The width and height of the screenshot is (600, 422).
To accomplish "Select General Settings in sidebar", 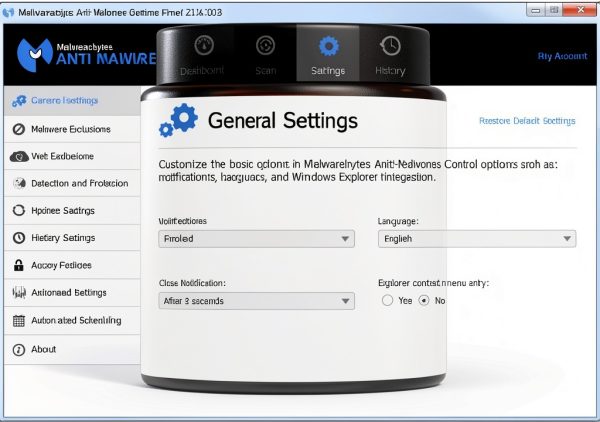I will pos(72,101).
